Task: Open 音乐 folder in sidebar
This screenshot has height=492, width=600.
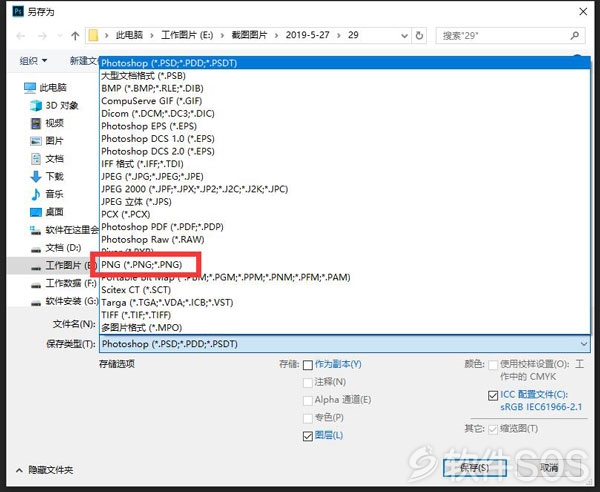Action: coord(47,194)
